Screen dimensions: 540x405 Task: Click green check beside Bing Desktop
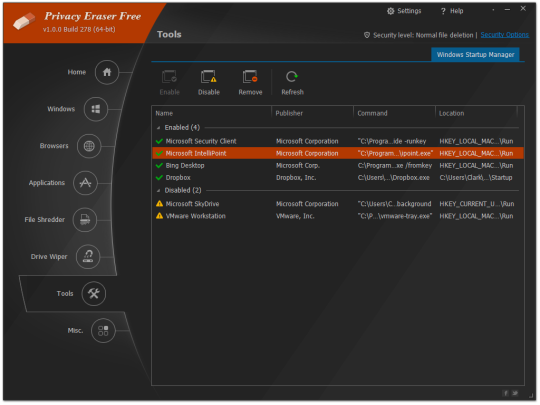point(159,166)
